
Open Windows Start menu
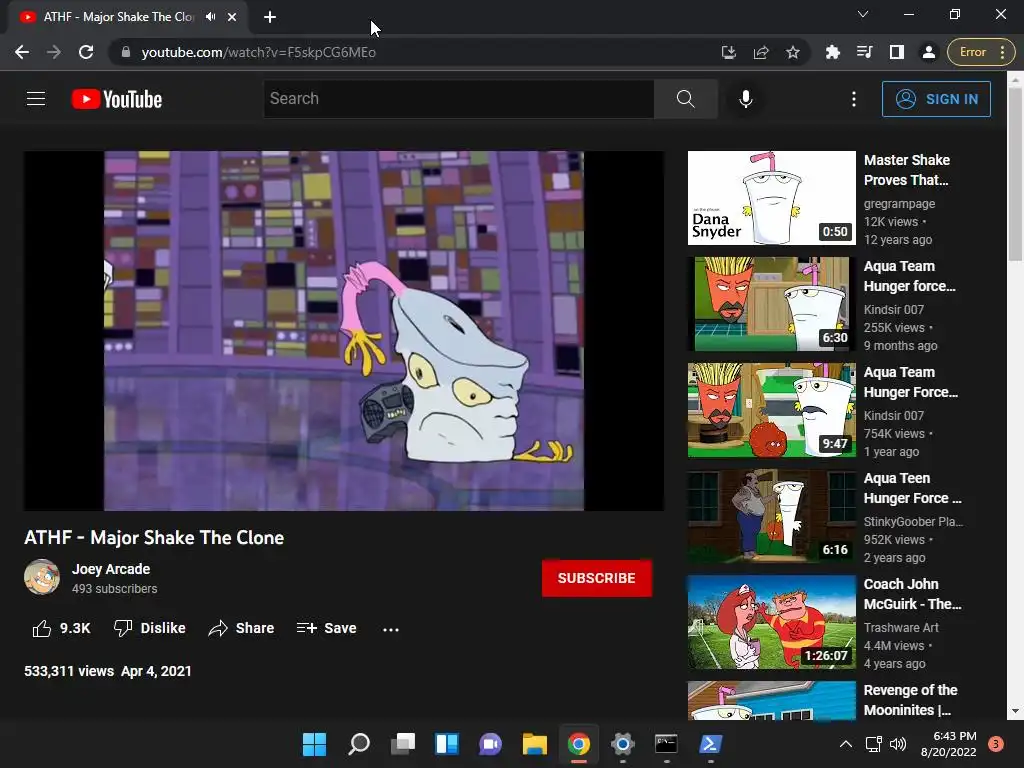coord(314,744)
